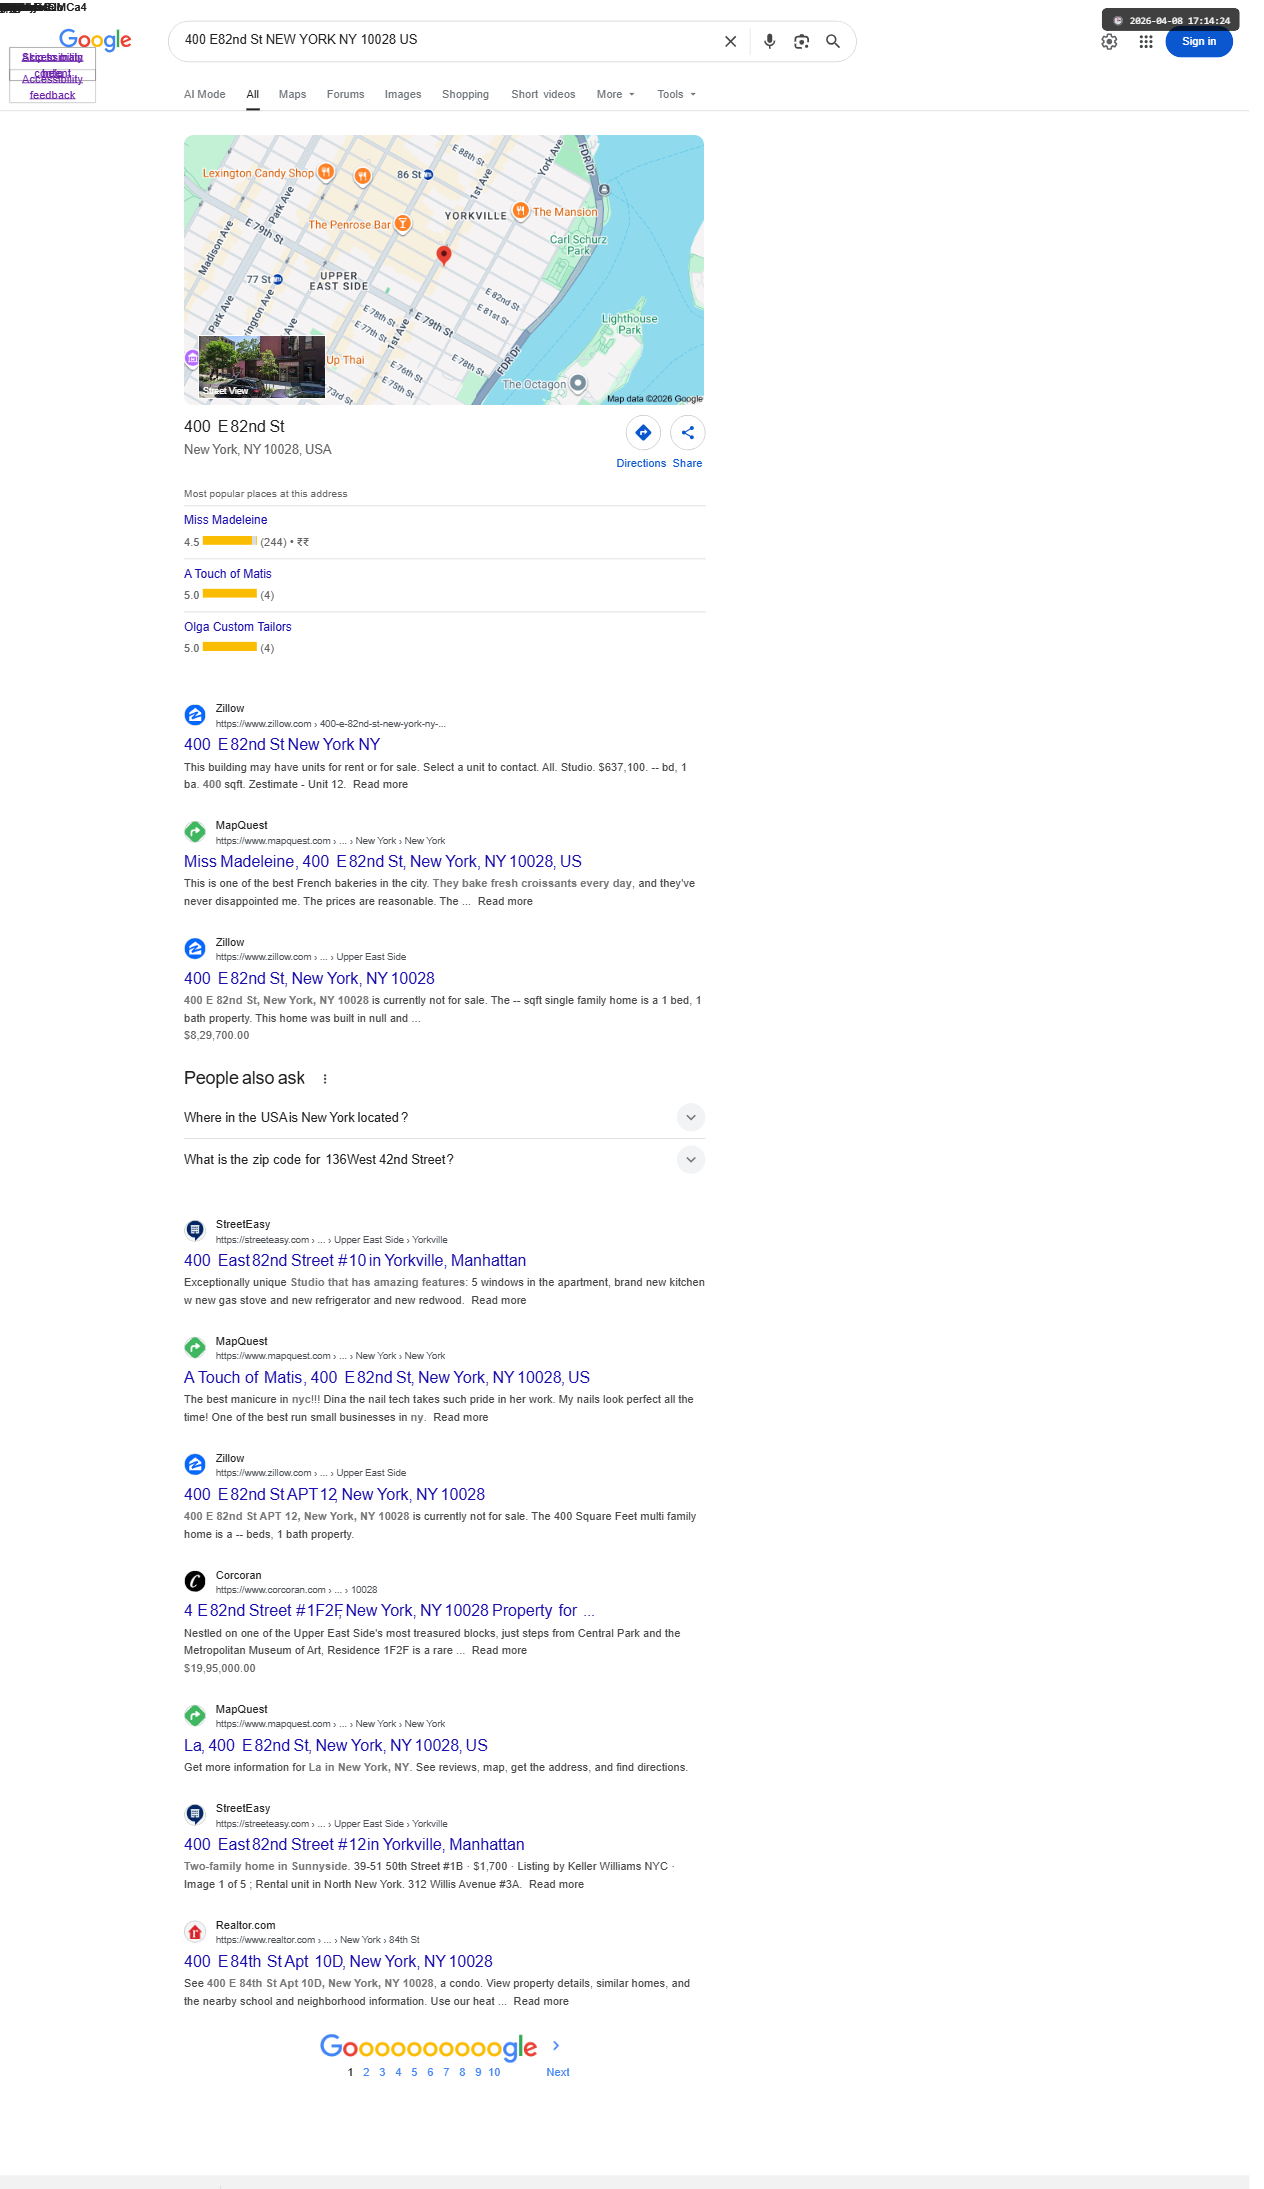
Task: Go to results page 2
Action: pyautogui.click(x=366, y=2072)
